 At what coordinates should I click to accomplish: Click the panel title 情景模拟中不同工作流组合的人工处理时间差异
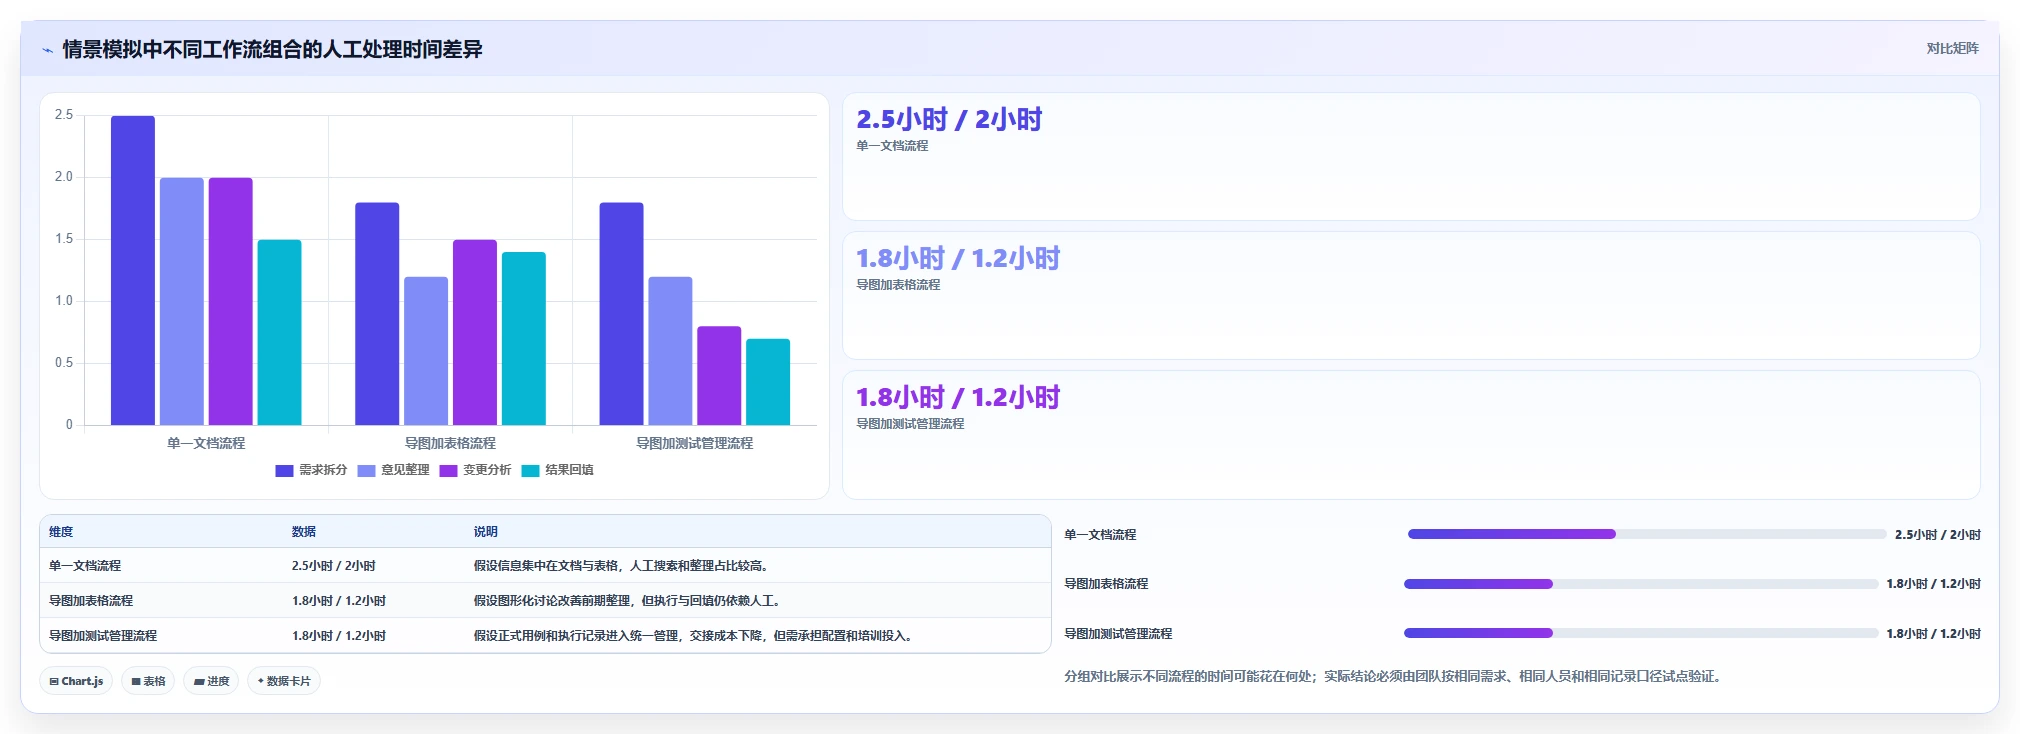pos(272,50)
